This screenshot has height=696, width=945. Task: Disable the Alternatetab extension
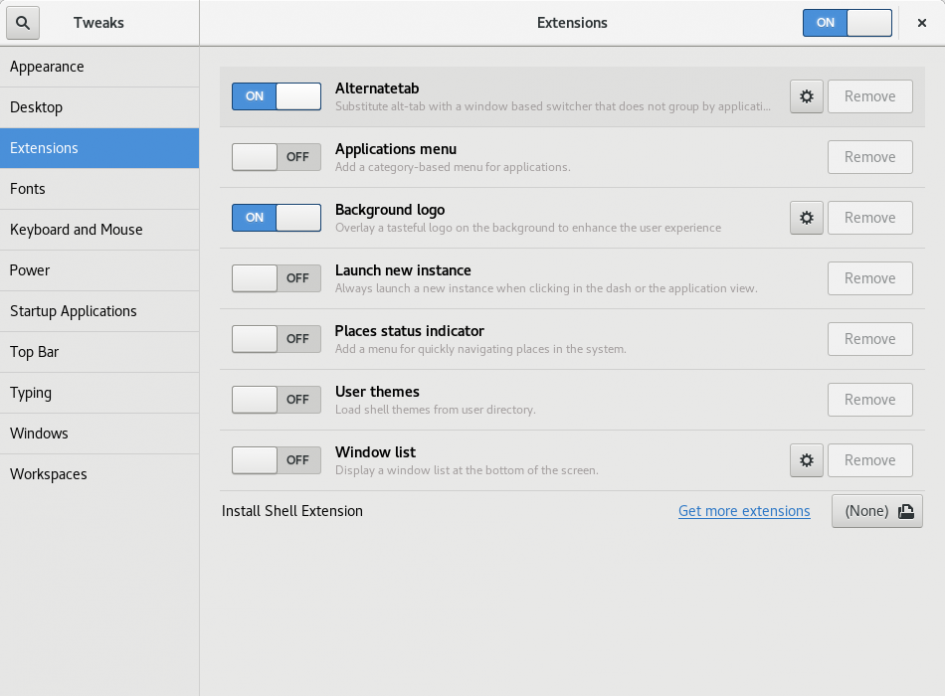pyautogui.click(x=275, y=96)
